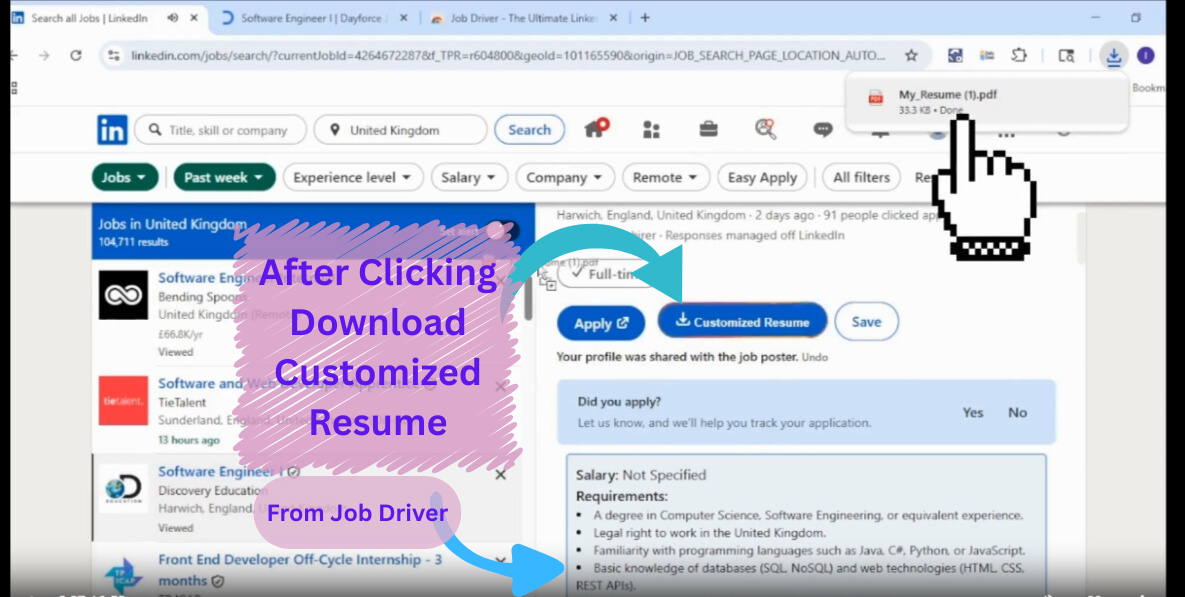
Task: Bookmark this page with the star icon
Action: [x=911, y=56]
